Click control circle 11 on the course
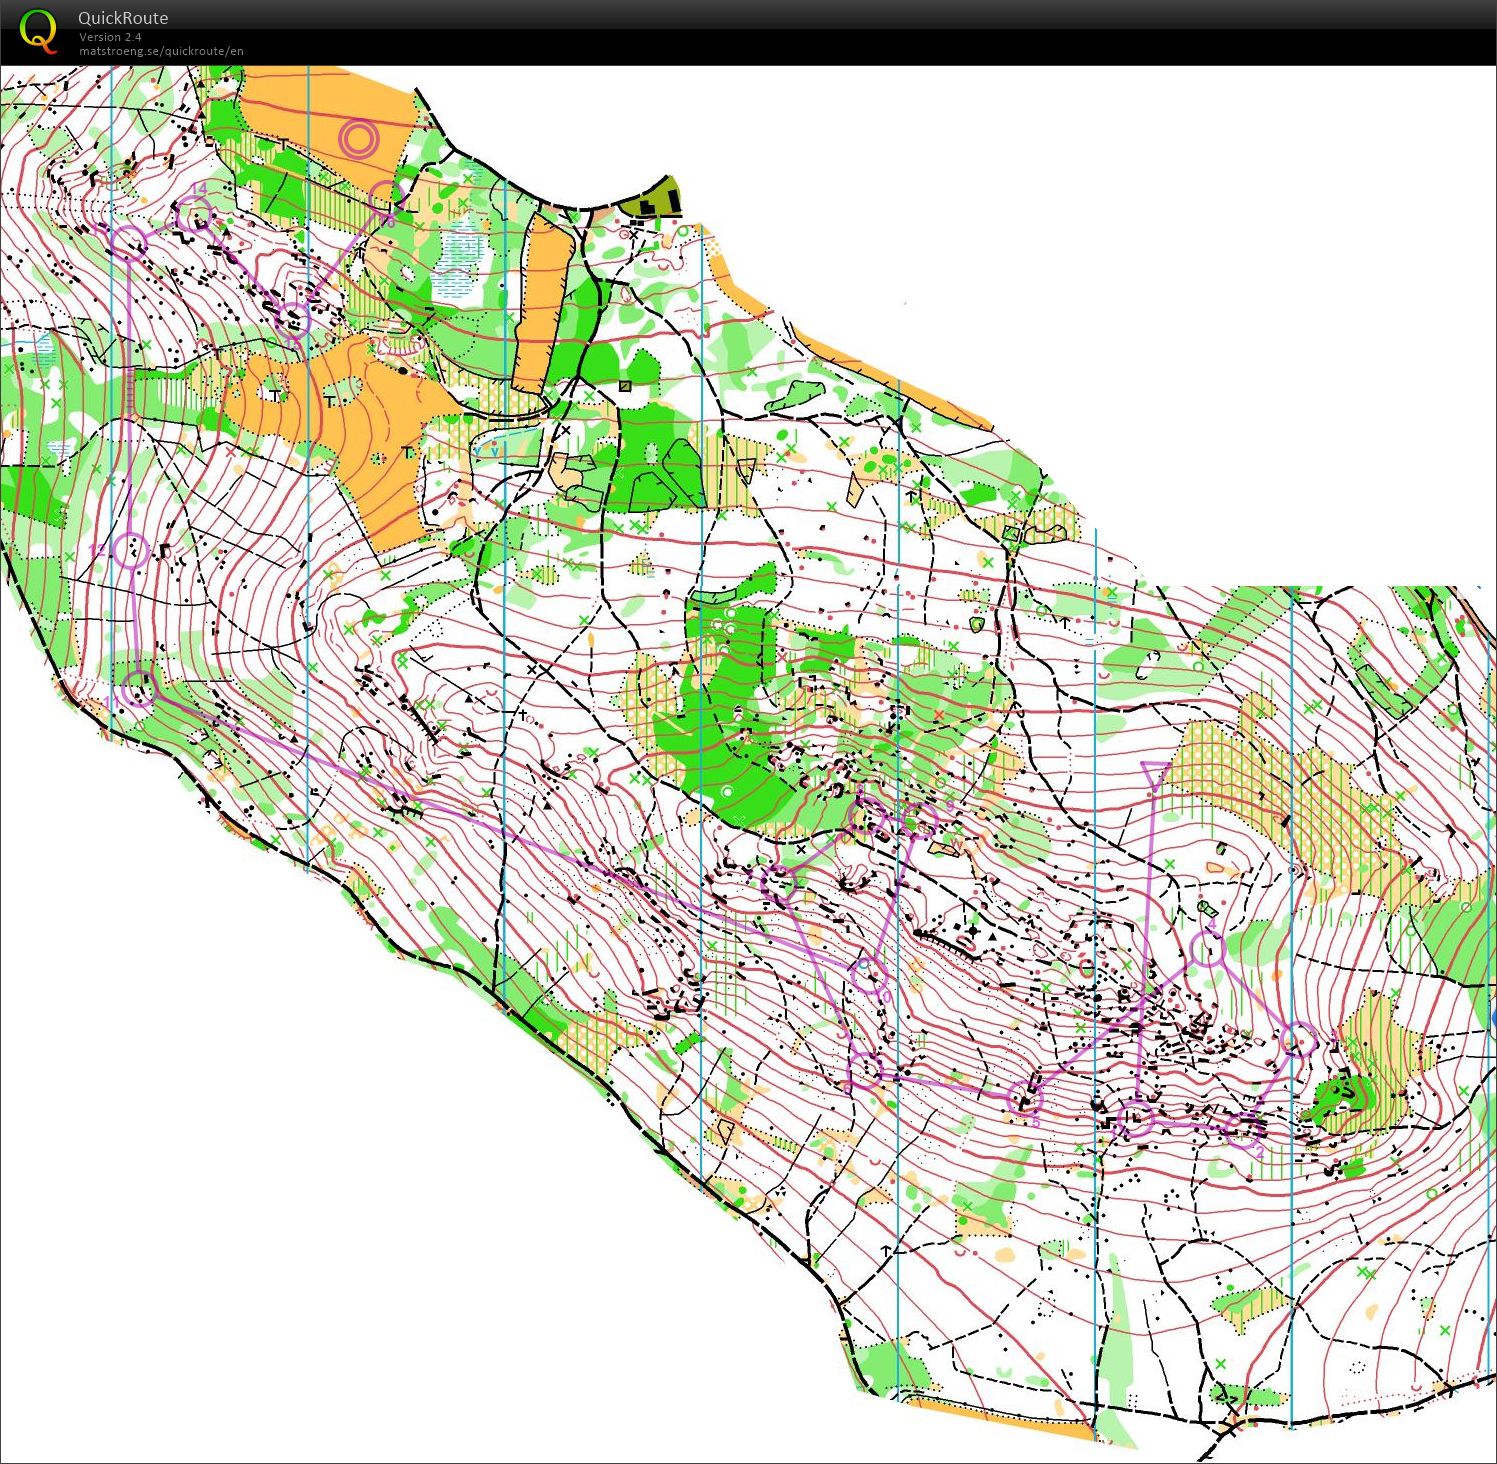The image size is (1497, 1464). pos(140,688)
